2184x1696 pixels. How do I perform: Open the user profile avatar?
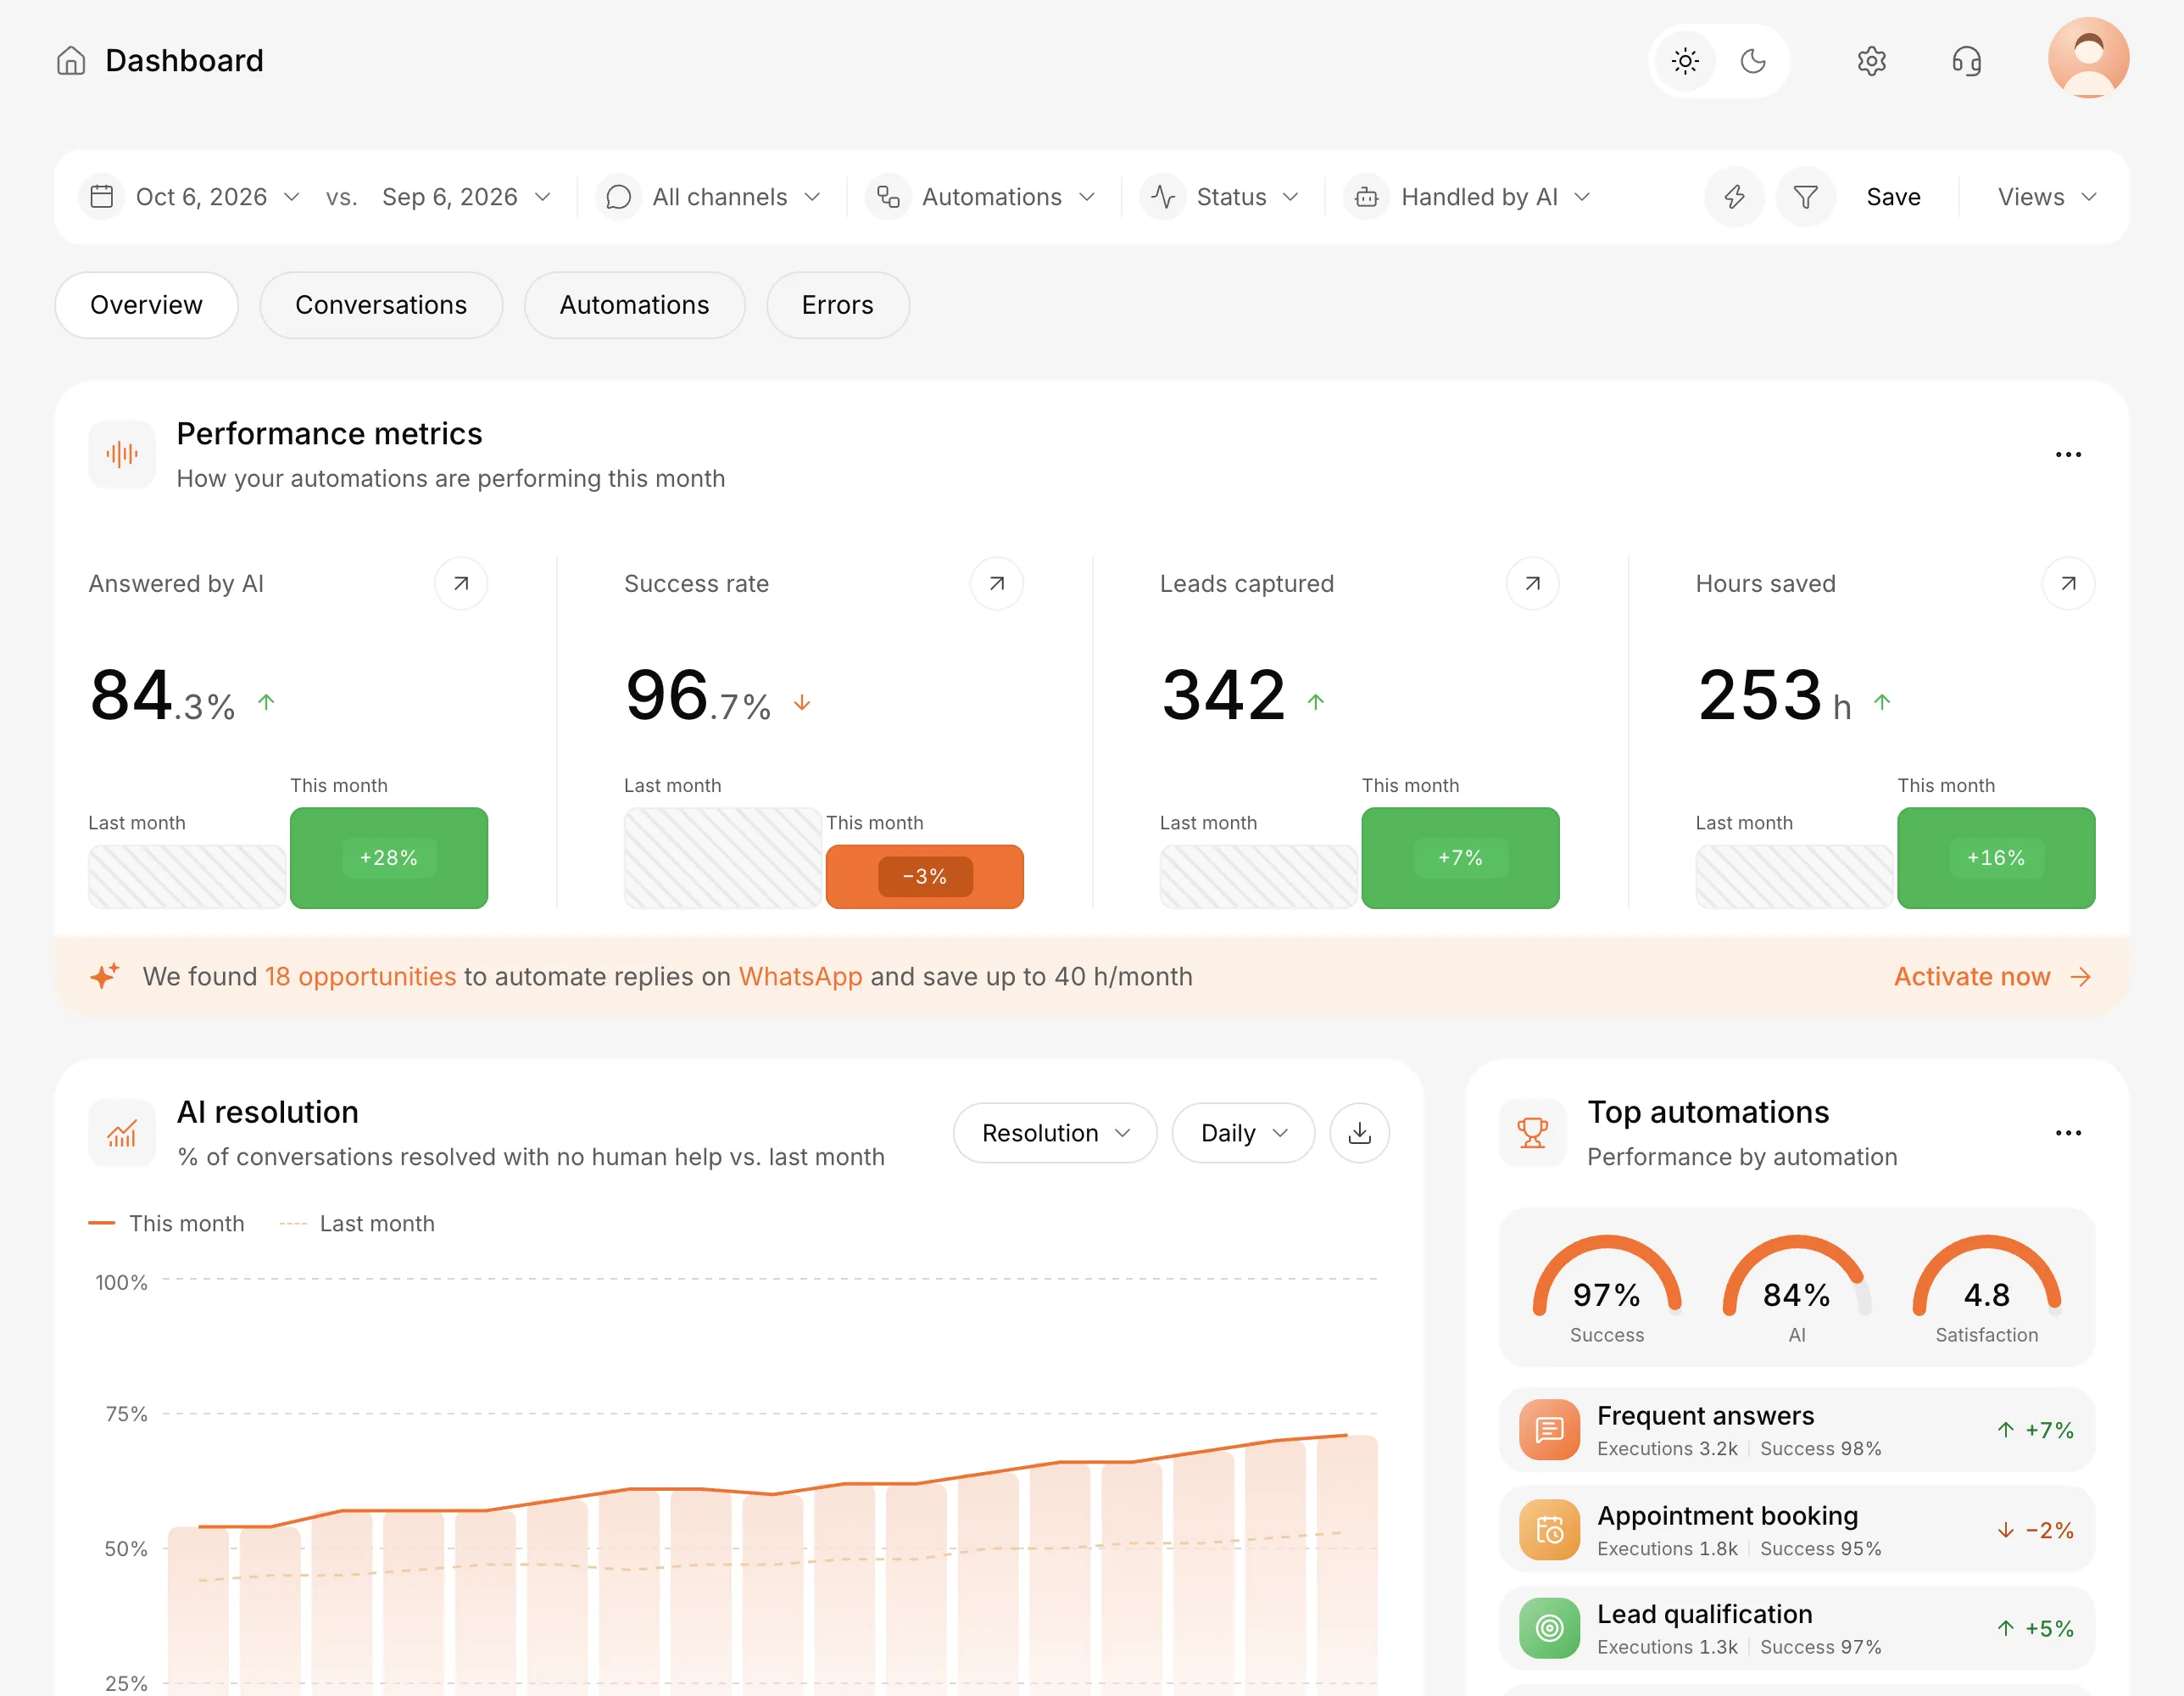[x=2088, y=58]
